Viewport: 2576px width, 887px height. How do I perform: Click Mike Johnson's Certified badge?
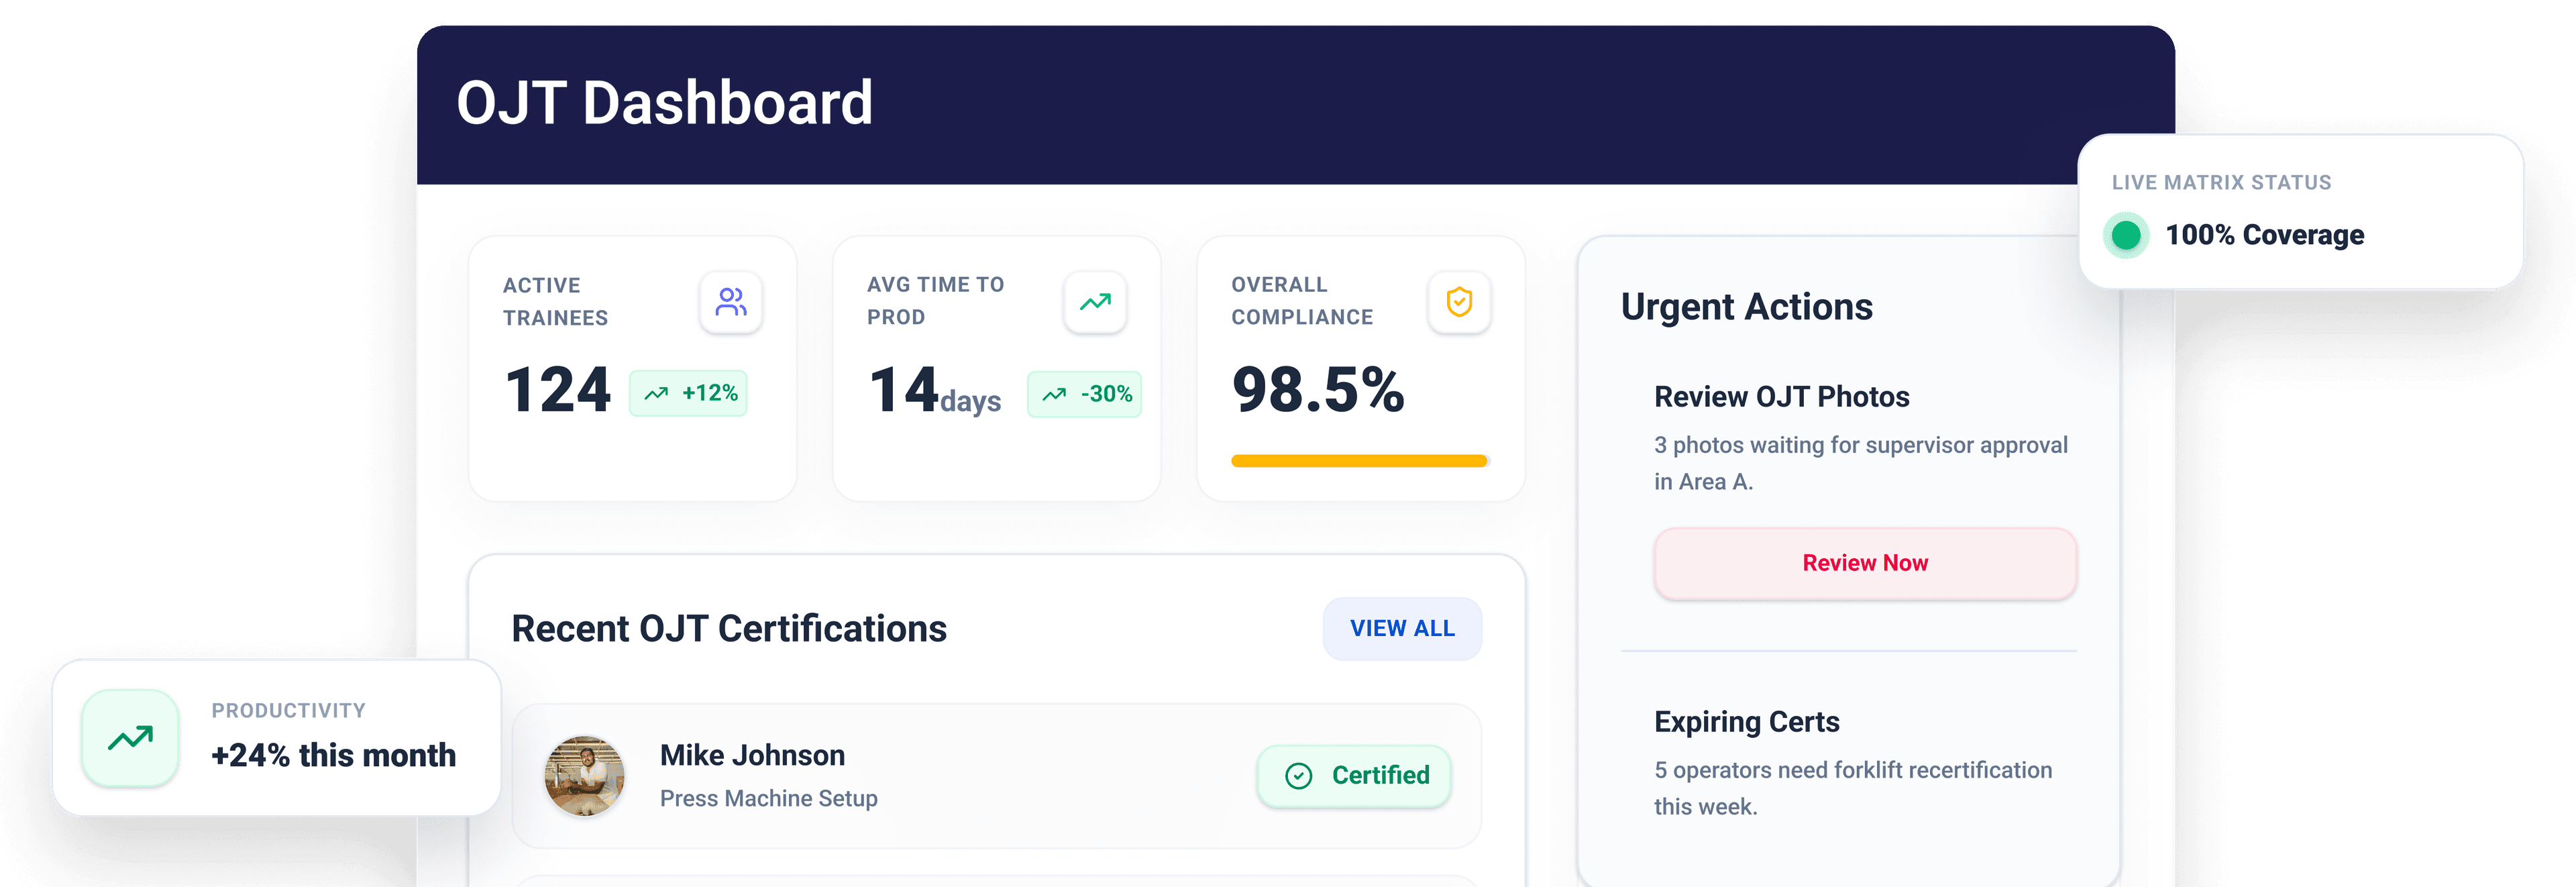point(1354,776)
